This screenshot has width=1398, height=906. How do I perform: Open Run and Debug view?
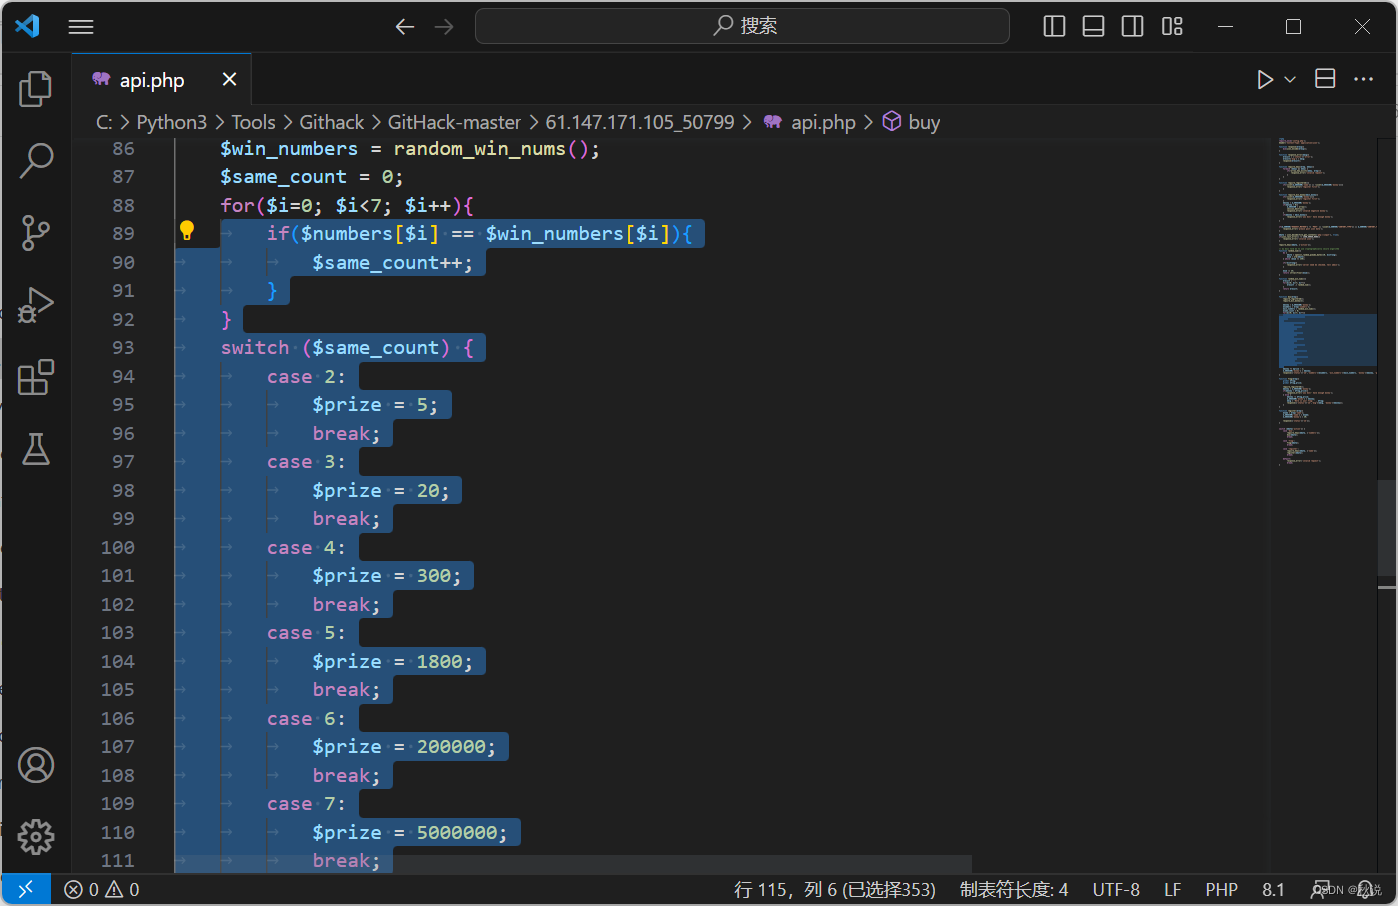pyautogui.click(x=36, y=305)
